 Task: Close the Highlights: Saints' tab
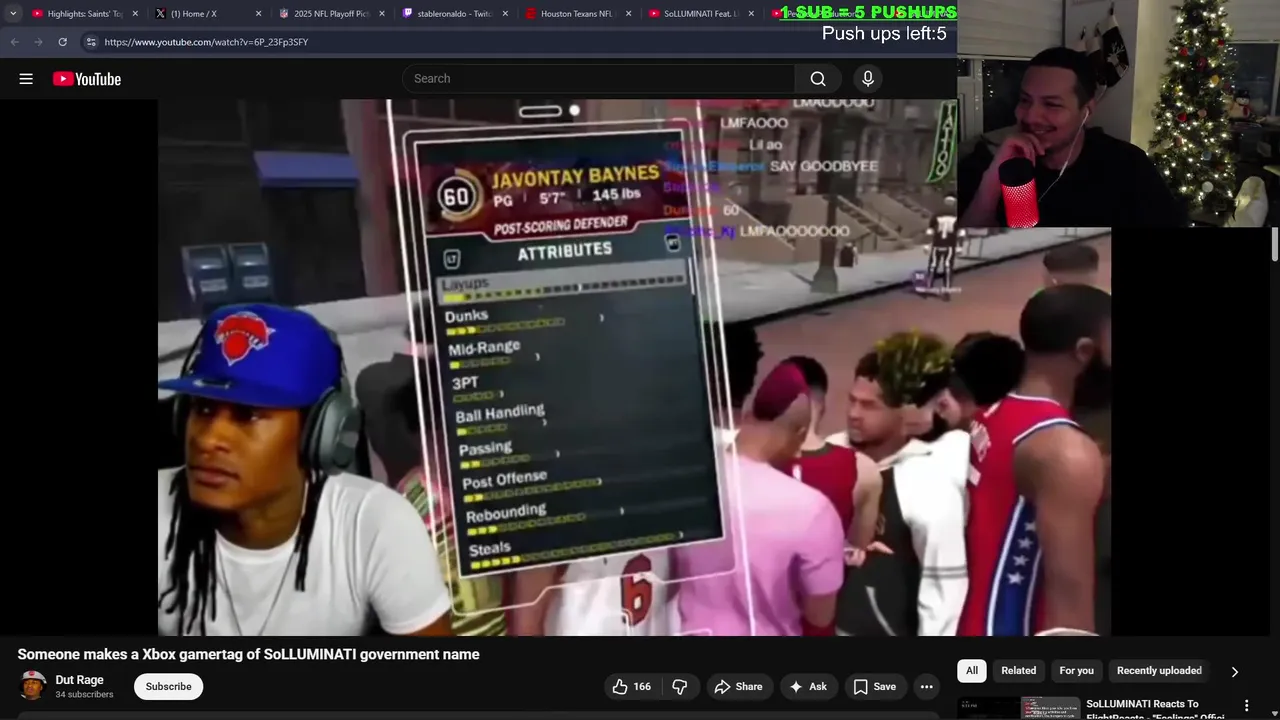(x=135, y=14)
